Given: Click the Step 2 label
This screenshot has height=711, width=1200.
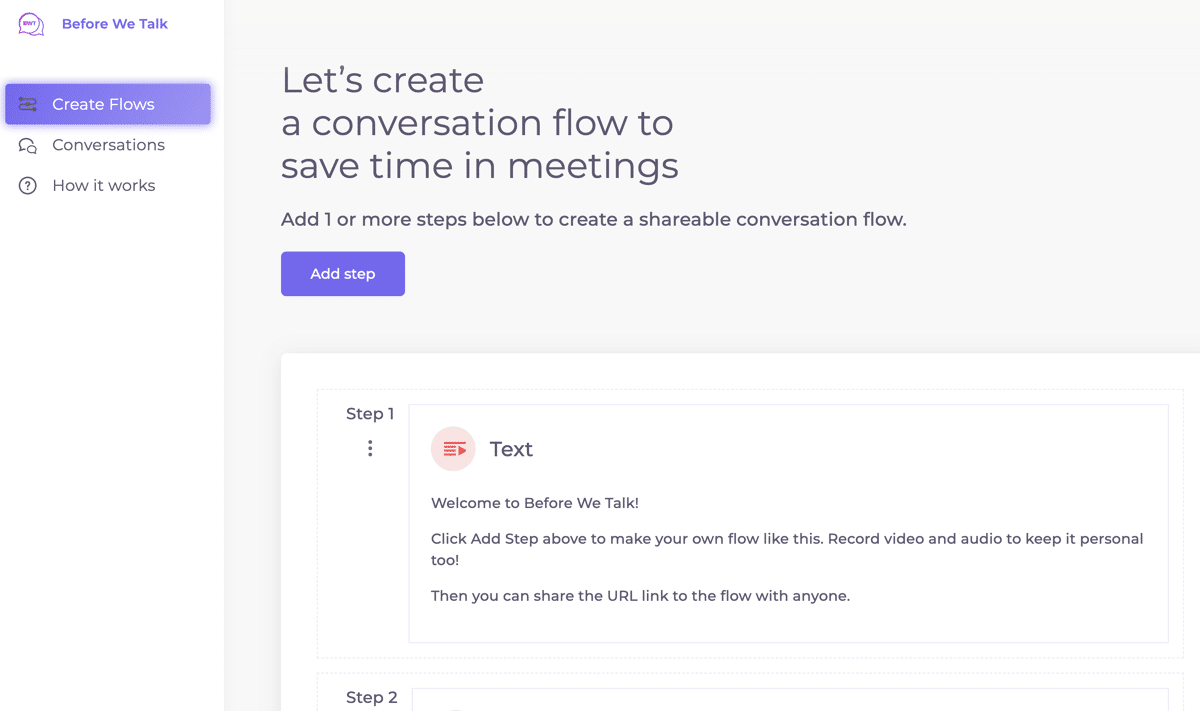Looking at the screenshot, I should (x=371, y=698).
